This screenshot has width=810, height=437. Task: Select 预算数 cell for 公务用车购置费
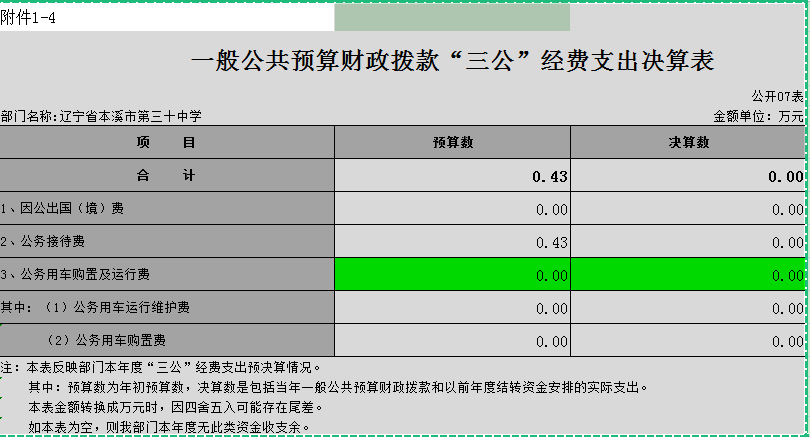[x=453, y=340]
